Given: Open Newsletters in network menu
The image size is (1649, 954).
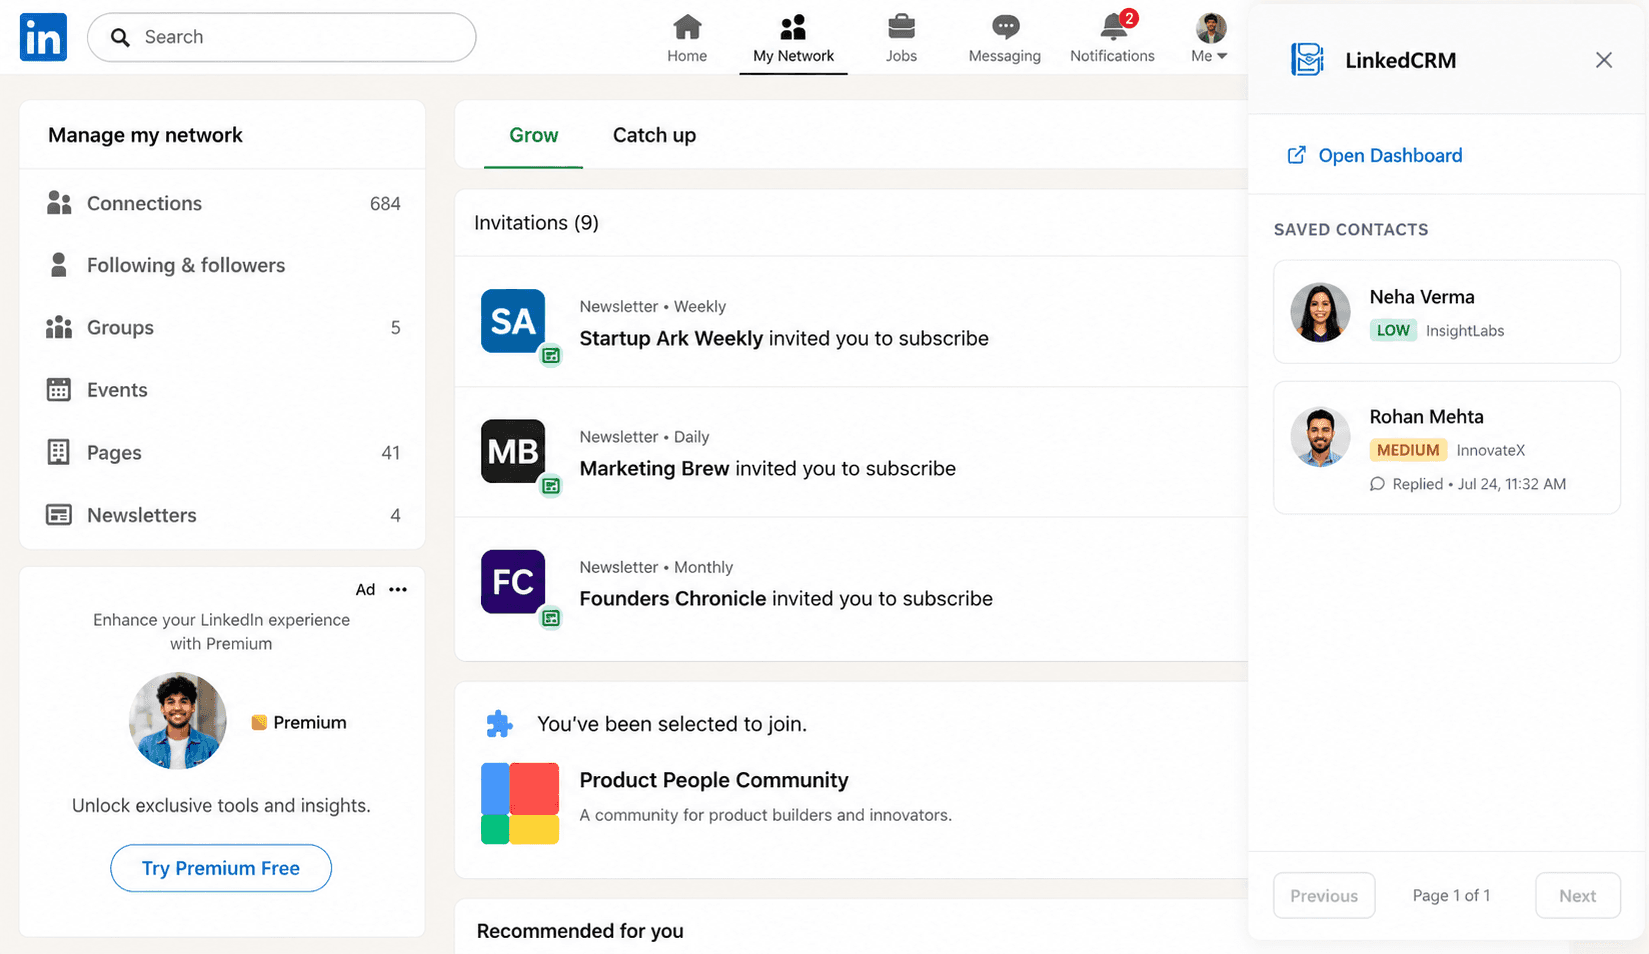Looking at the screenshot, I should (223, 515).
